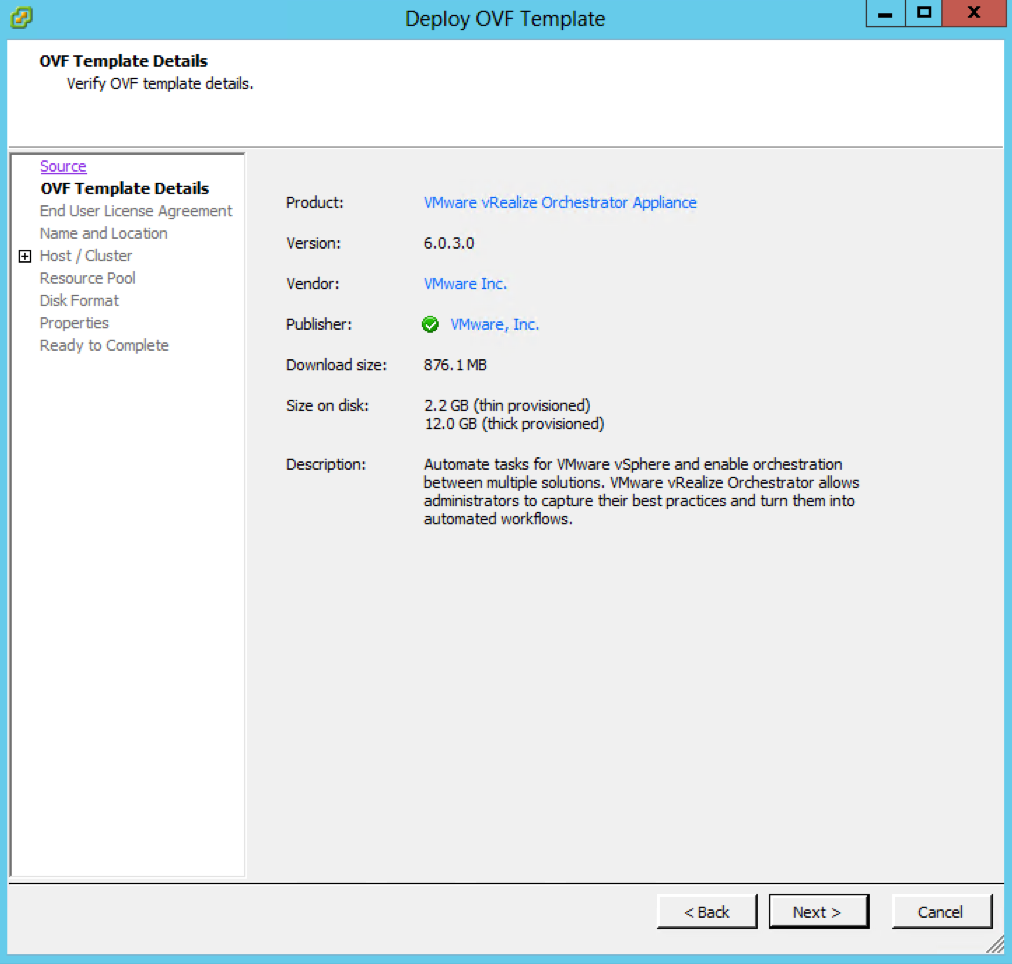Open the Properties step
The width and height of the screenshot is (1012, 964).
click(x=74, y=323)
